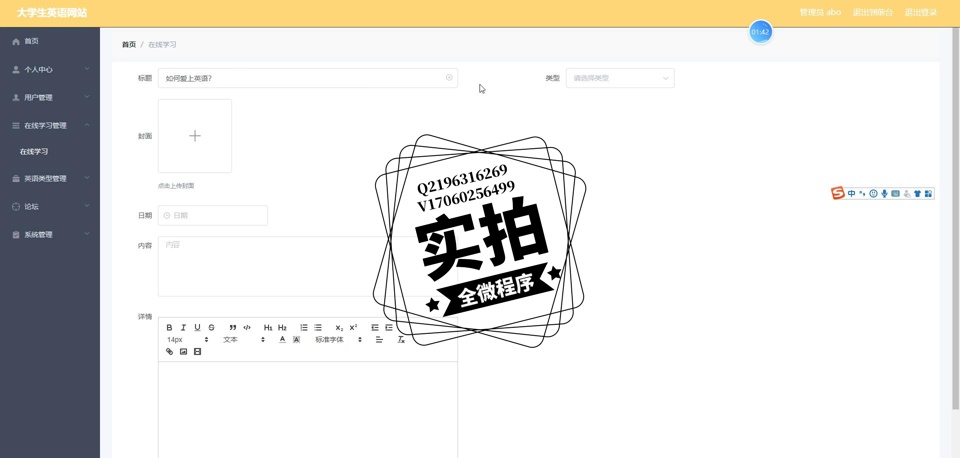Click the 退出登录 link in header
Screen dimensions: 960x458
pos(920,13)
